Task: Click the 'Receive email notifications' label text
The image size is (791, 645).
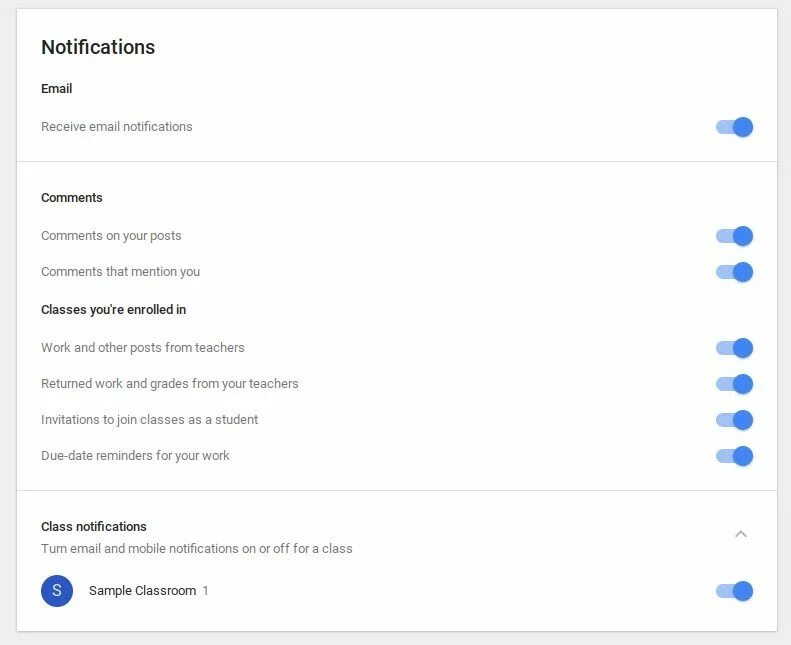Action: pos(117,127)
